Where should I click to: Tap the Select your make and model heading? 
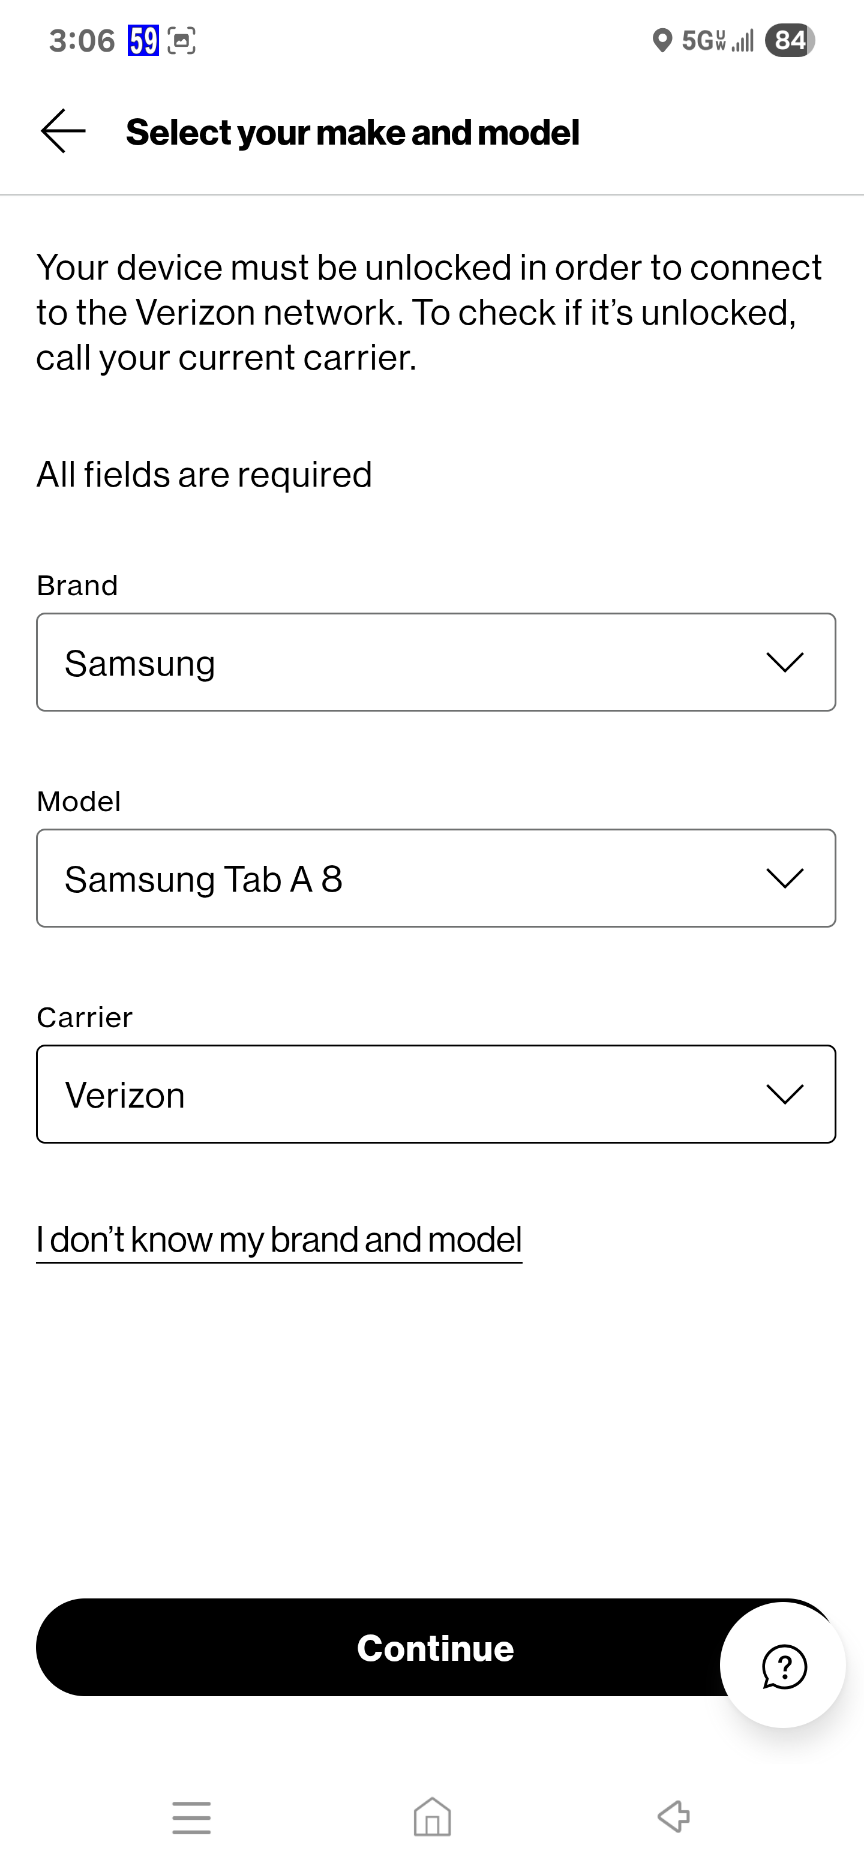[353, 132]
